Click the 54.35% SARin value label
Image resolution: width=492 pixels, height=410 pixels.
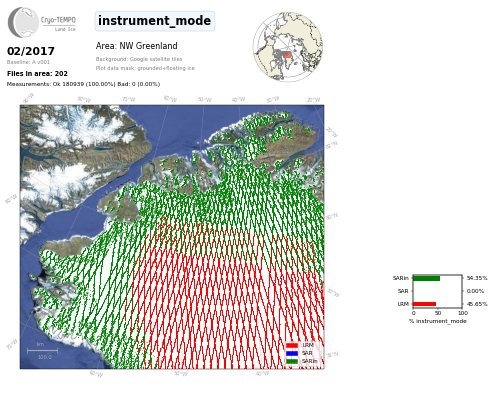pos(477,278)
